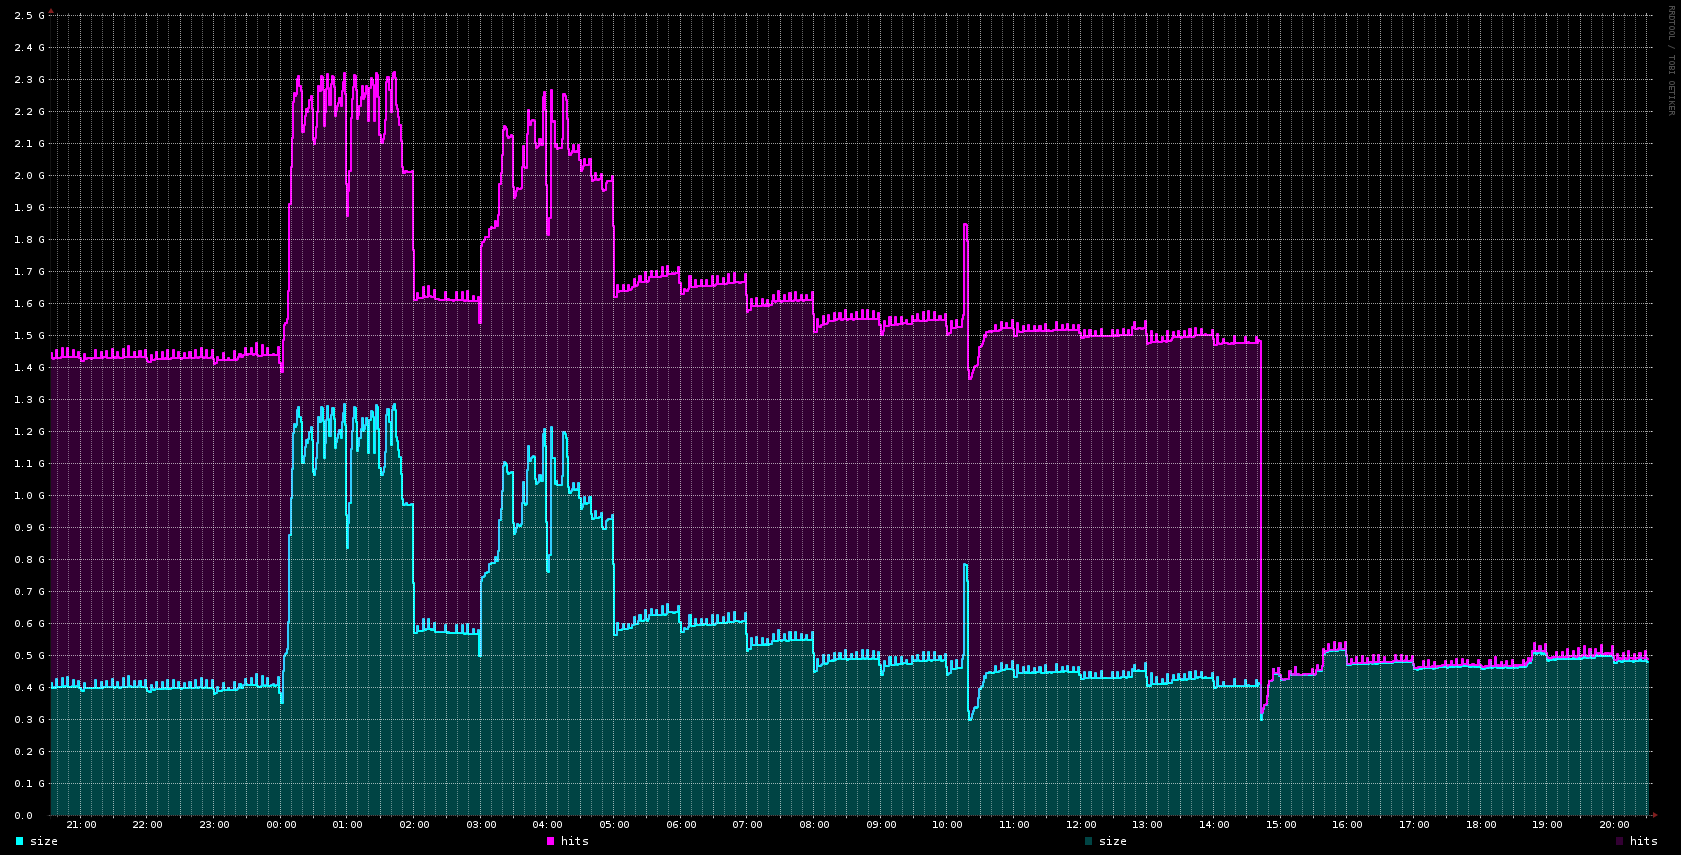Screen dimensions: 1681x855
Task: Click the red arrow atop the y-axis
Action: coord(51,11)
